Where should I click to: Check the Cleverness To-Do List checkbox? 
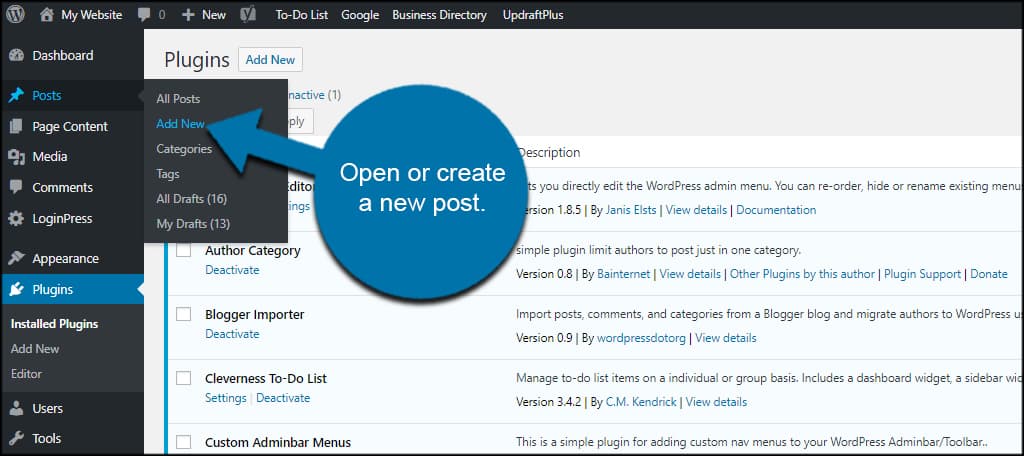click(x=184, y=378)
